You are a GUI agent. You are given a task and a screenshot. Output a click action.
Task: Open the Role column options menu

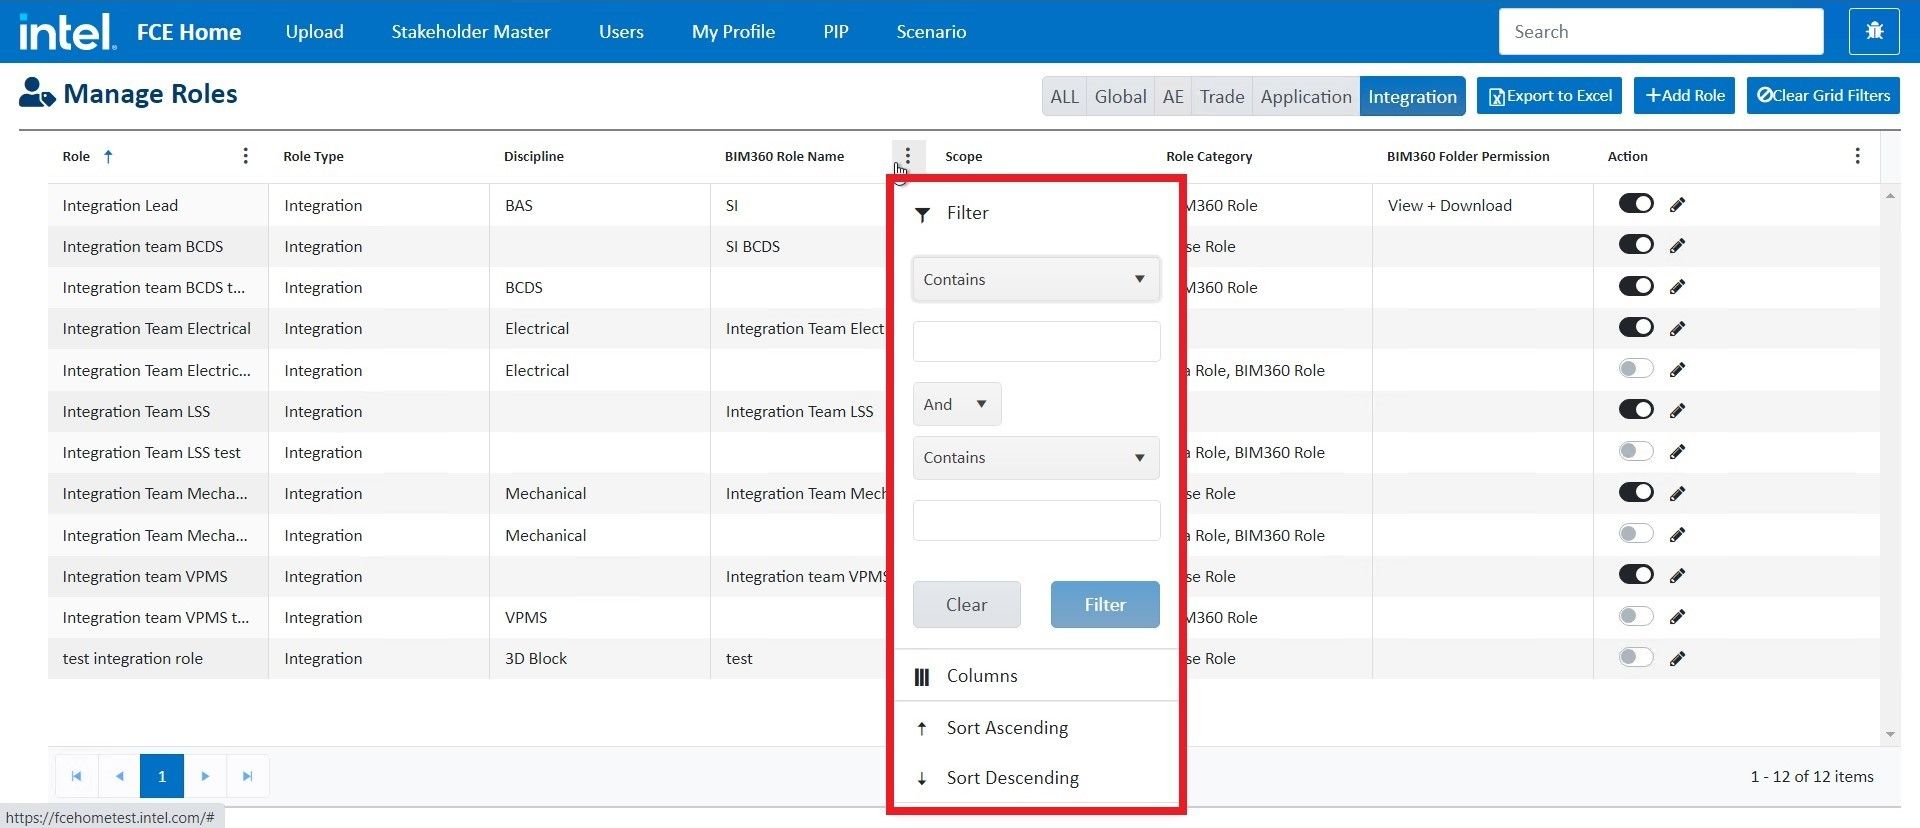click(x=245, y=156)
